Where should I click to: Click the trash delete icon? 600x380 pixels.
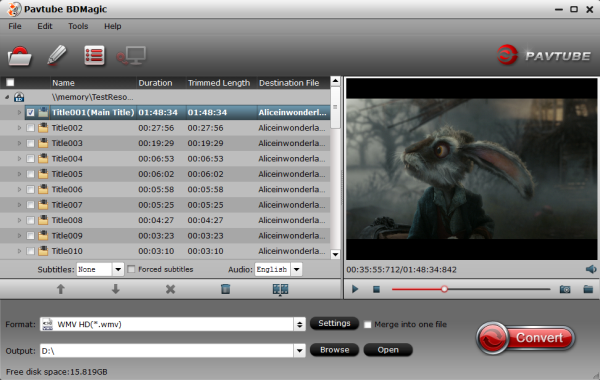tap(225, 289)
